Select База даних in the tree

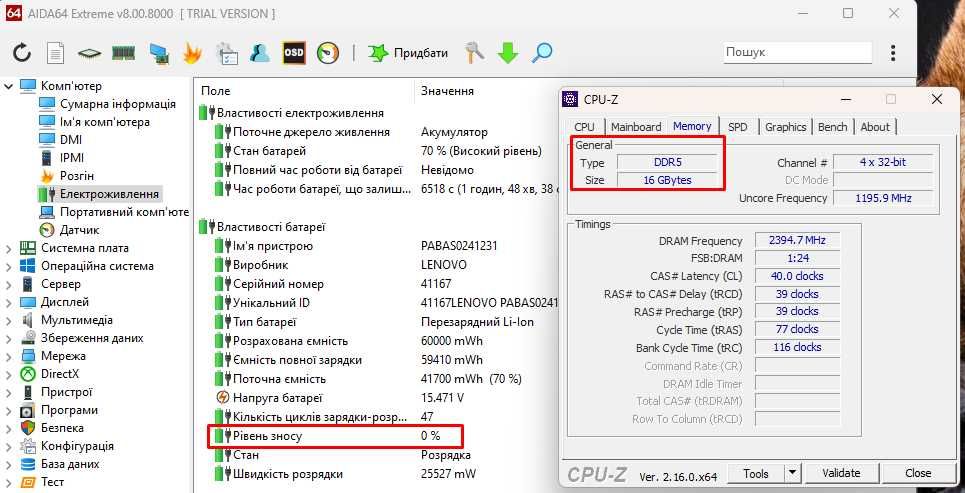pyautogui.click(x=70, y=464)
